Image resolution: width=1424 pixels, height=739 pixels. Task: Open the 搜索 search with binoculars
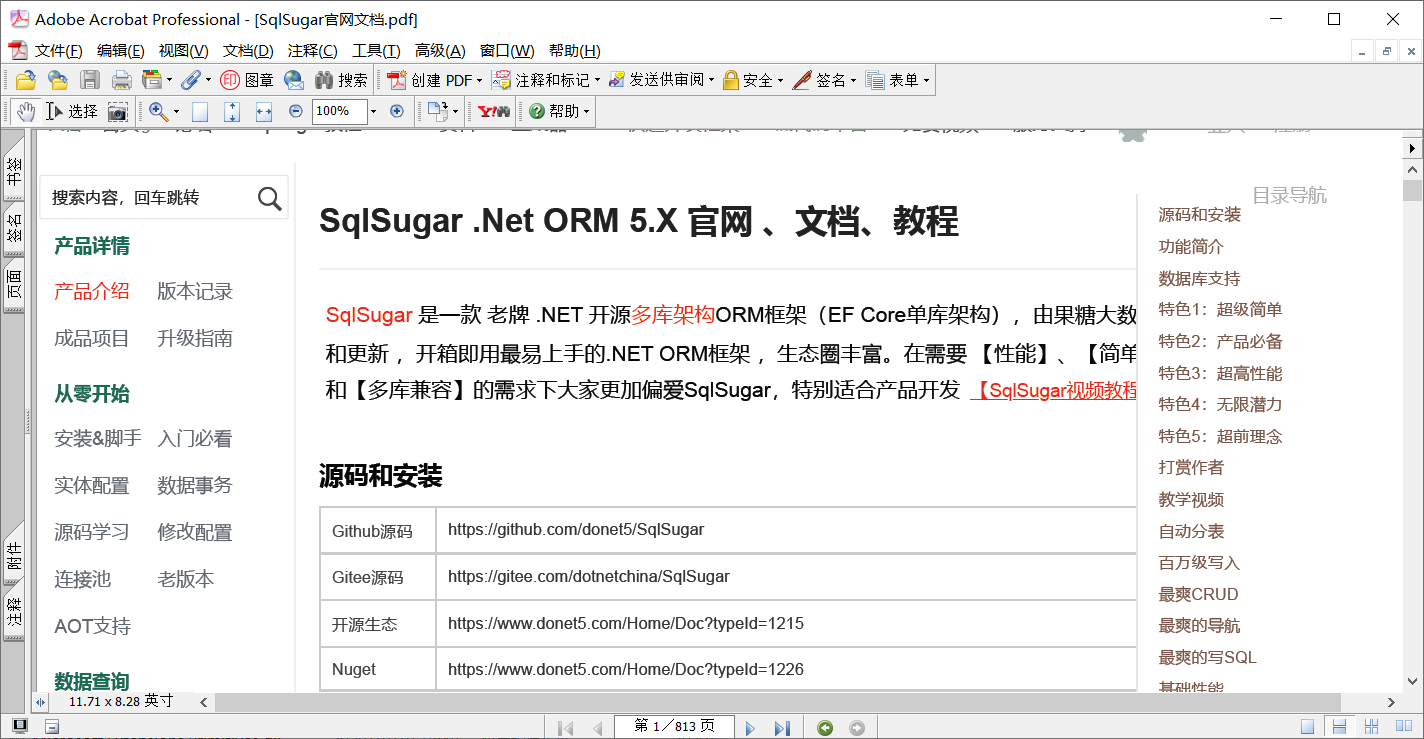point(341,80)
